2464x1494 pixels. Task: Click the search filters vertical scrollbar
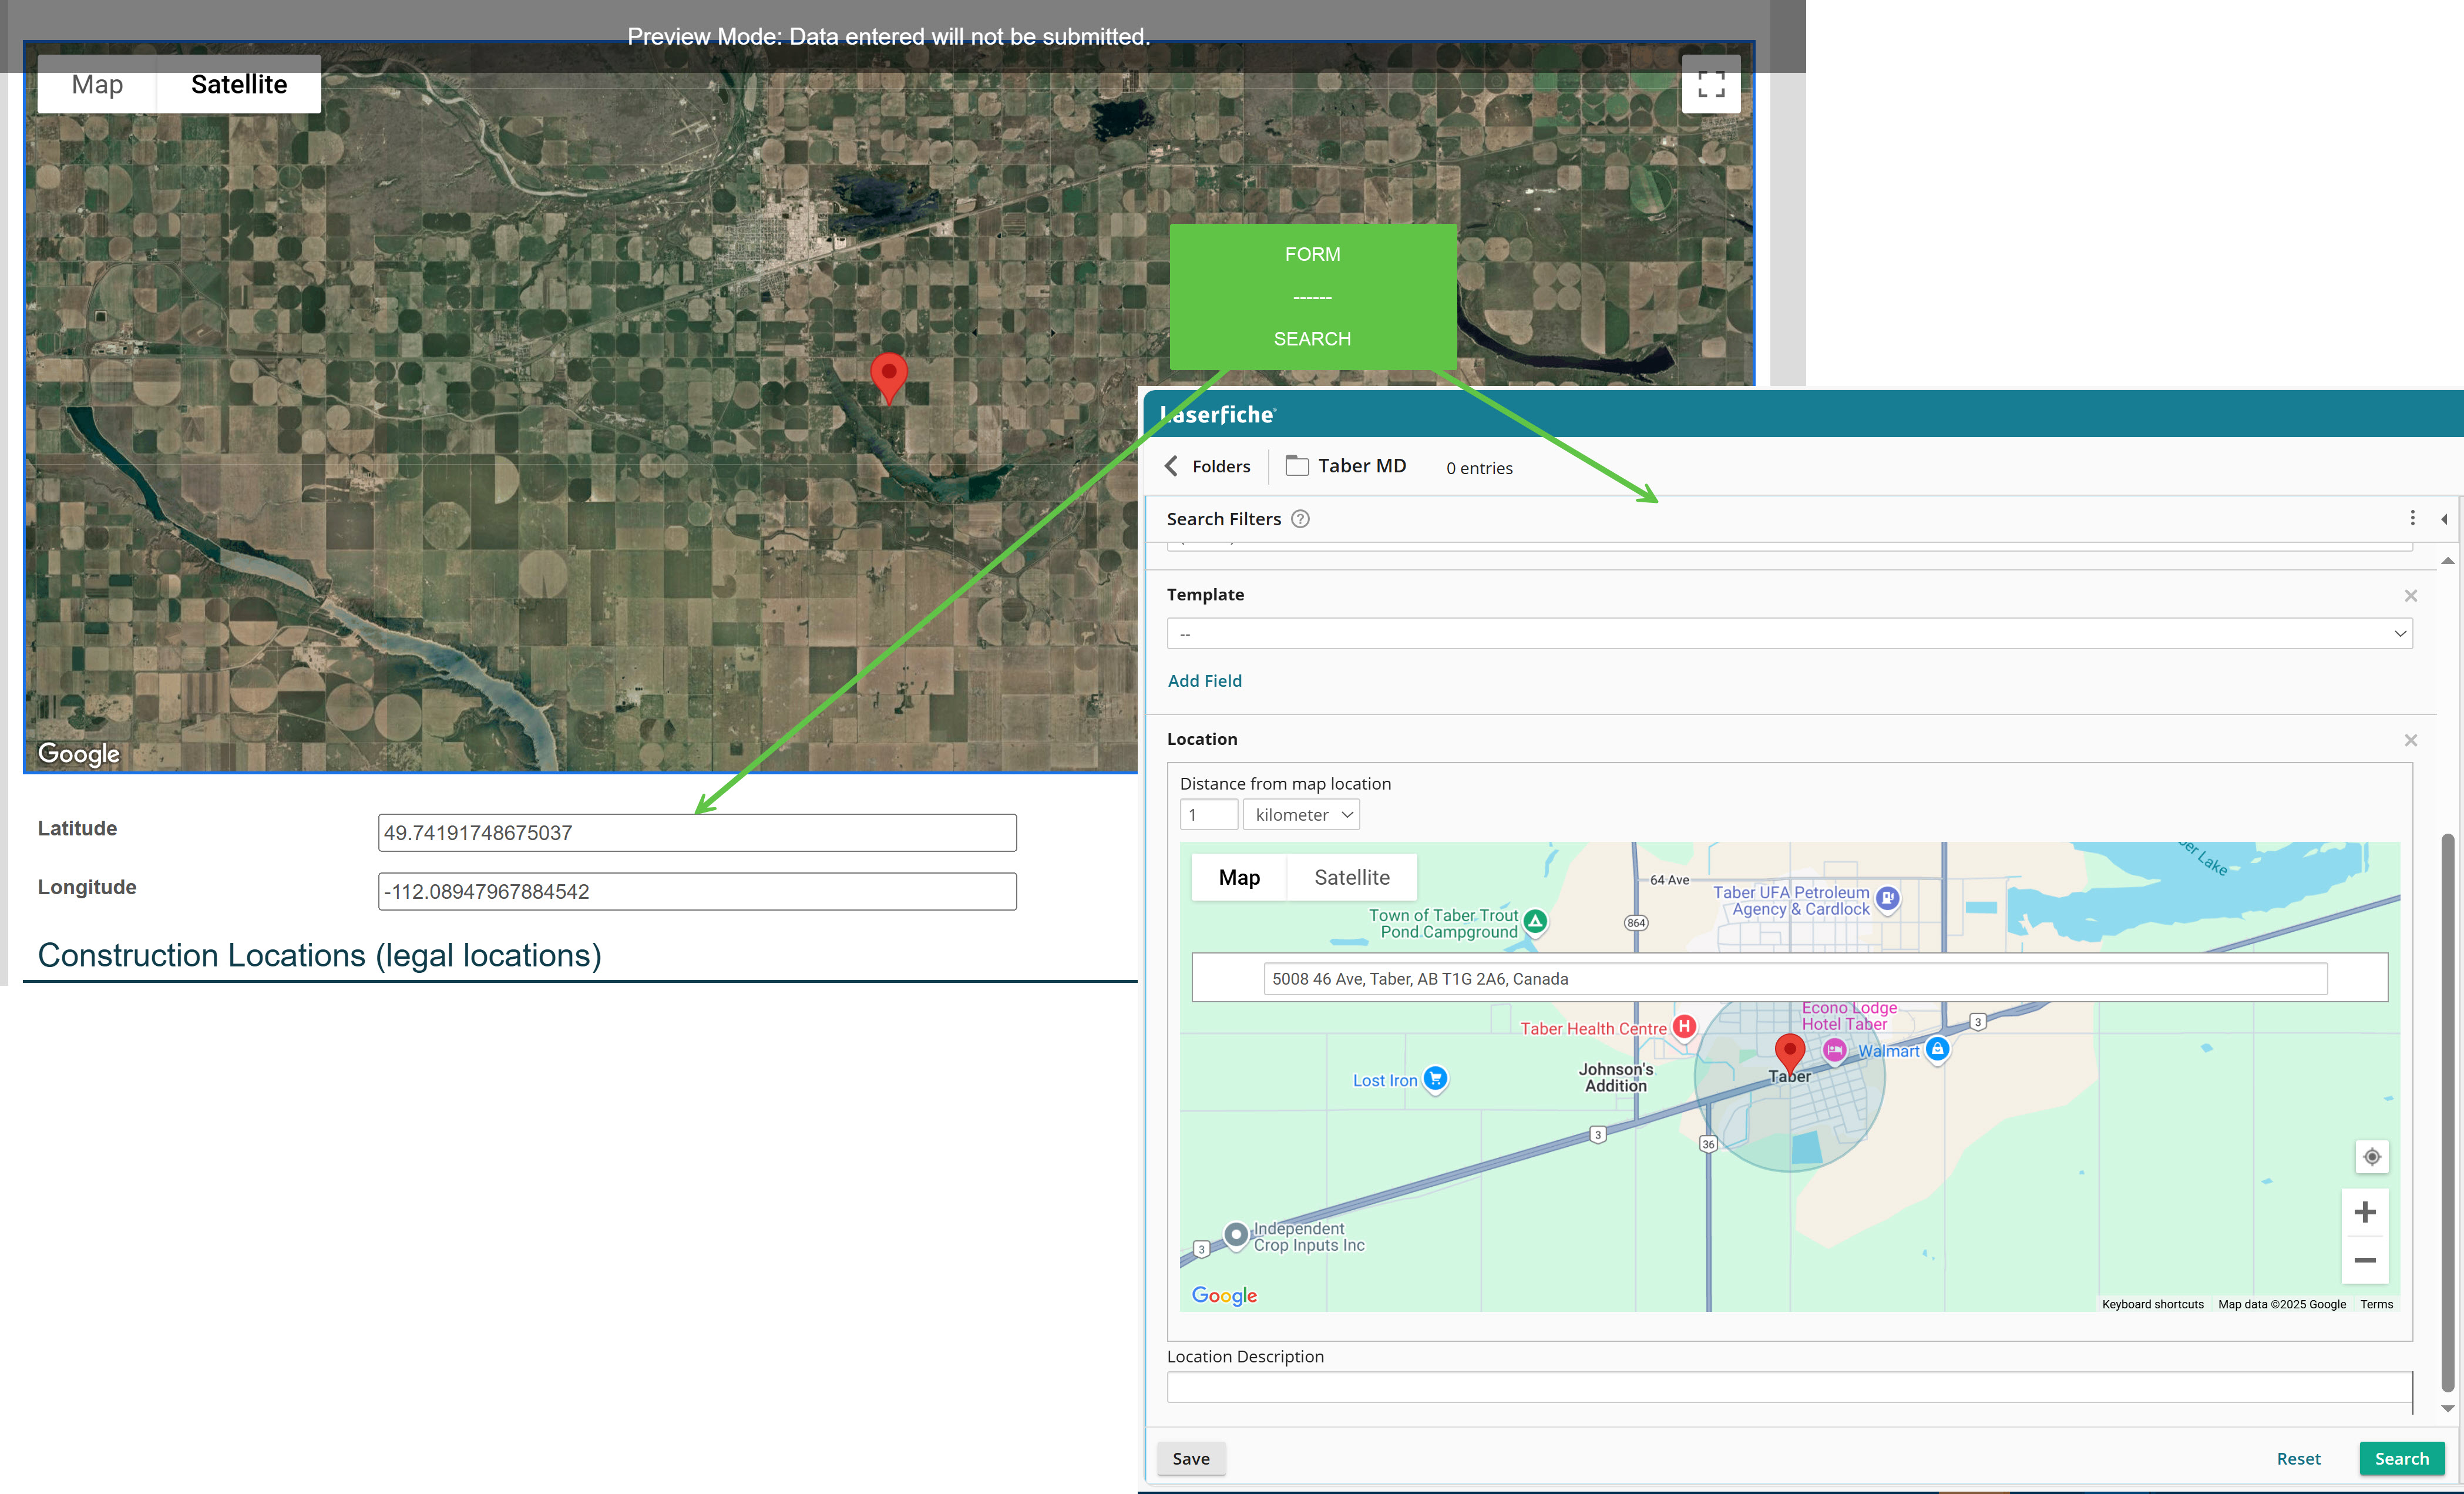(x=2447, y=1110)
